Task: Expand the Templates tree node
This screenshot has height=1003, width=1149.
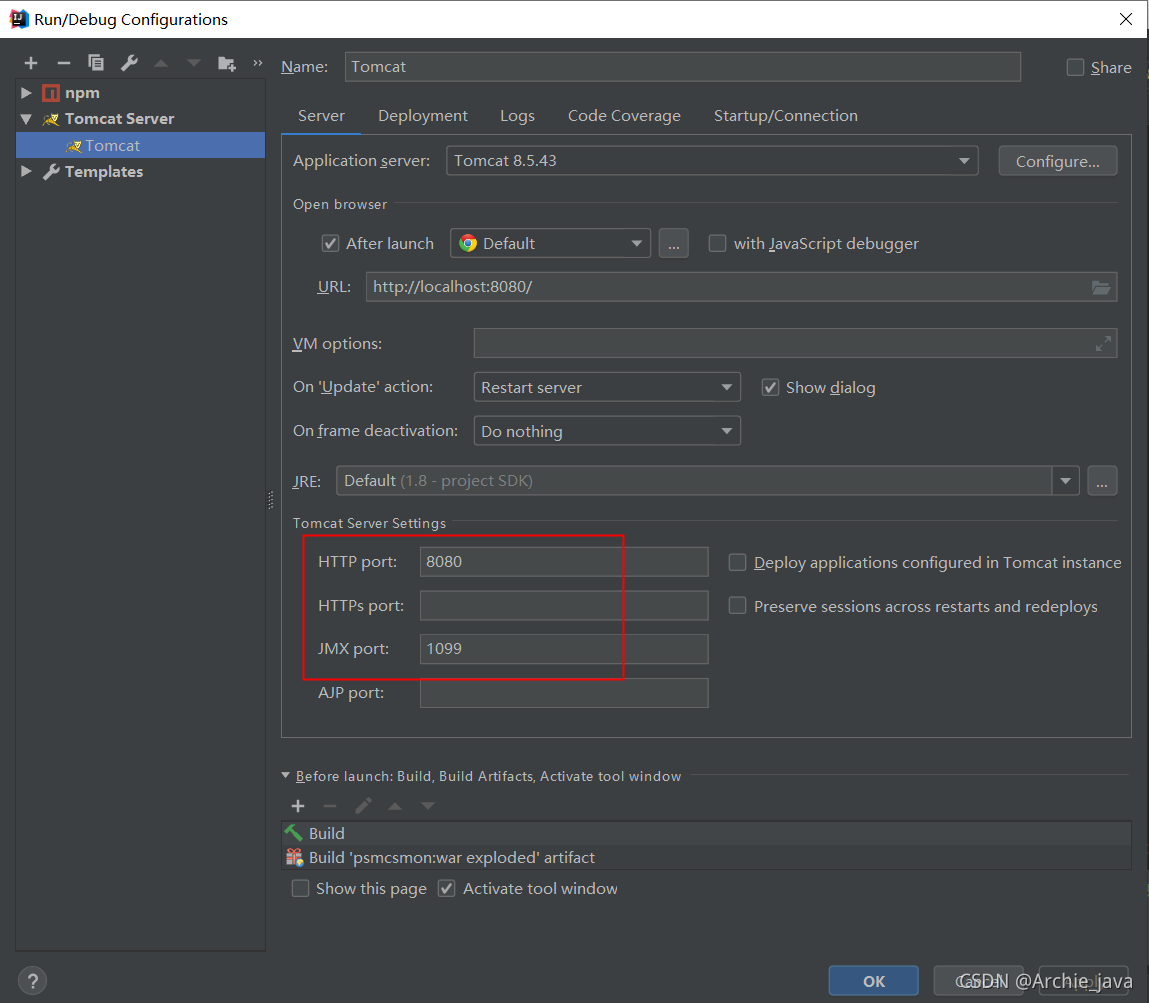Action: point(26,171)
